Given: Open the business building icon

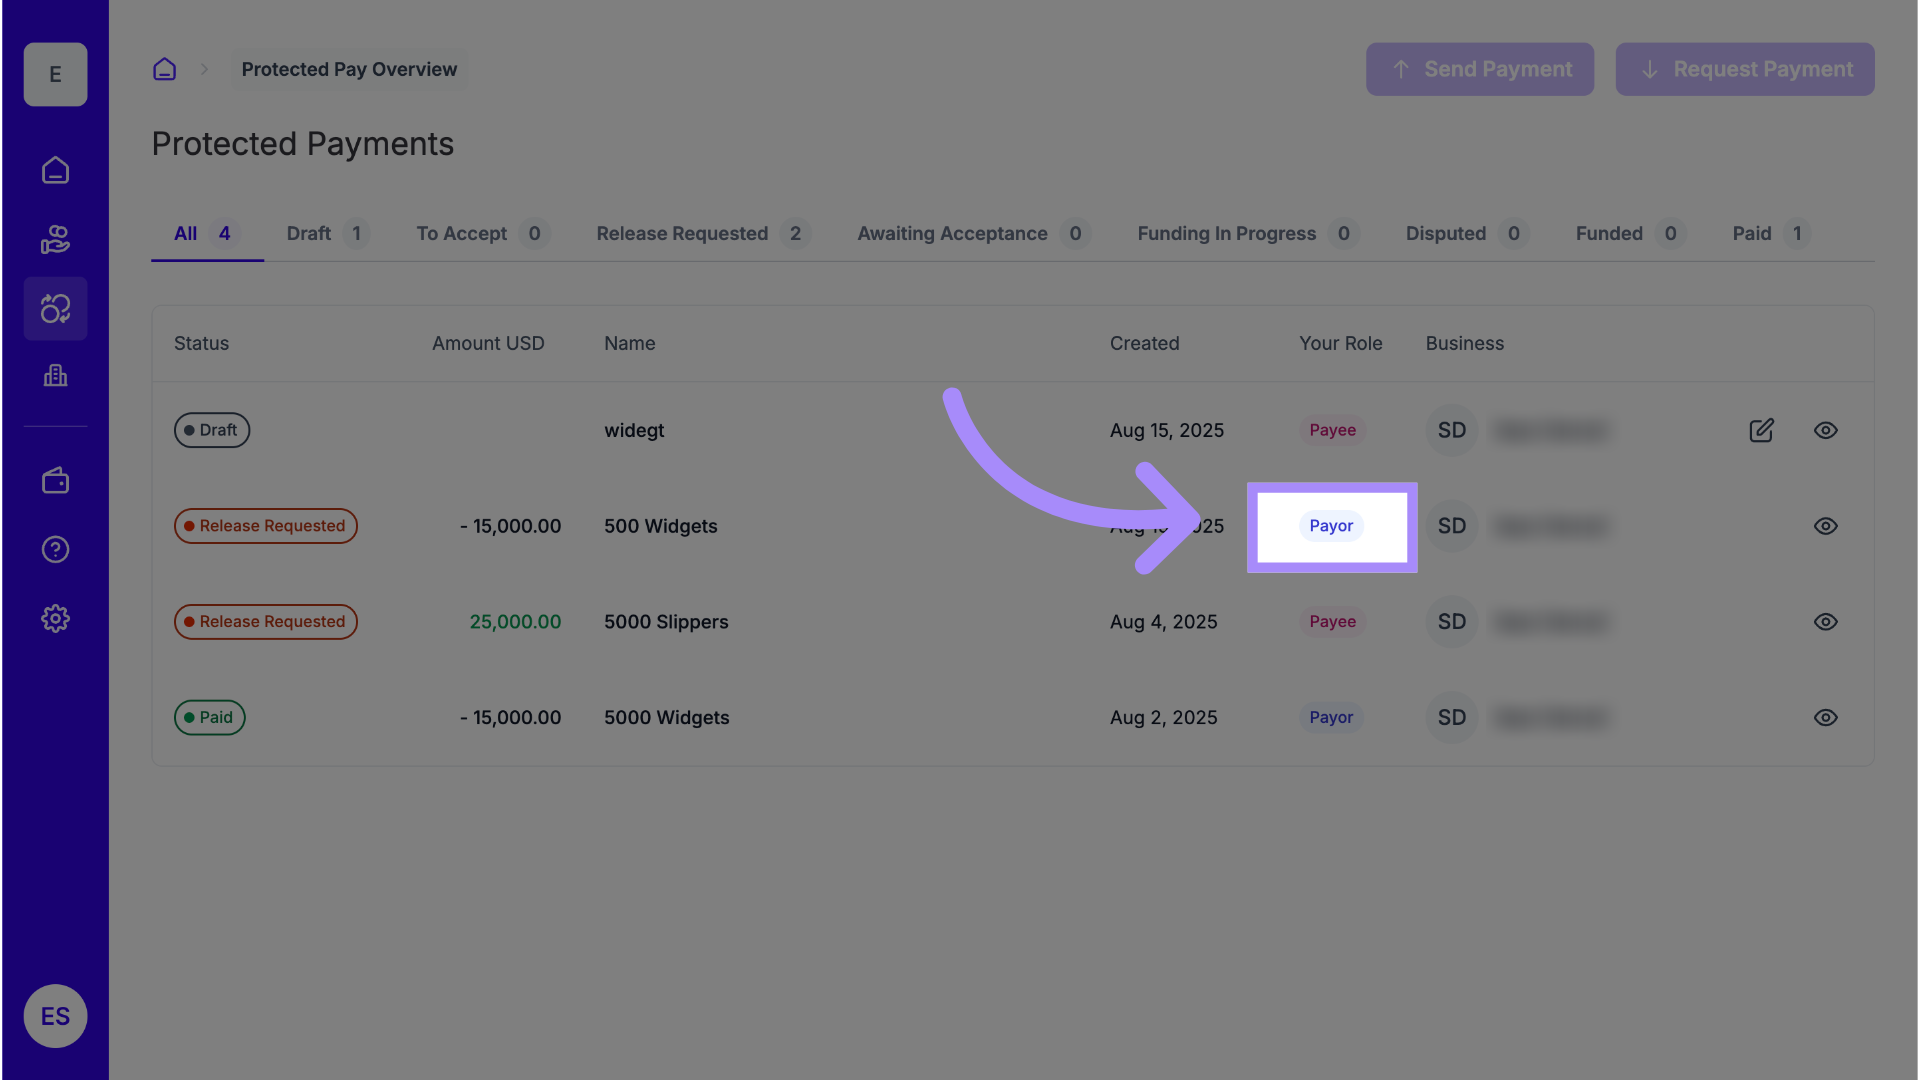Looking at the screenshot, I should pyautogui.click(x=55, y=376).
